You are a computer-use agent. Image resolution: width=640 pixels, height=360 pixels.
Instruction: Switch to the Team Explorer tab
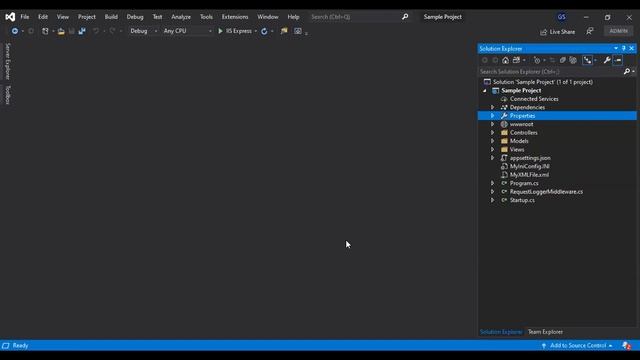(545, 332)
